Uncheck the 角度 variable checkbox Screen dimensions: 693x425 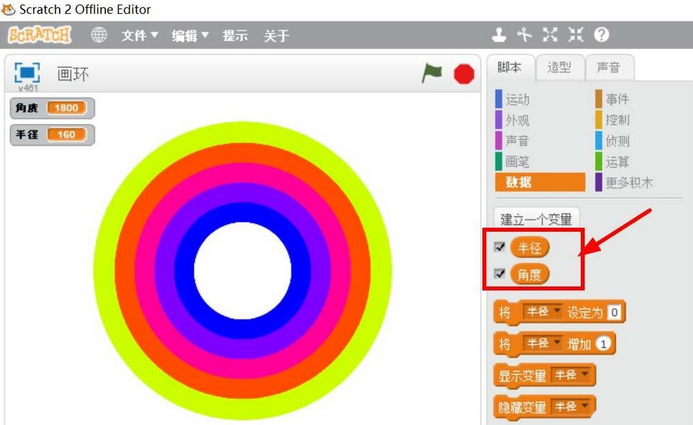(500, 273)
